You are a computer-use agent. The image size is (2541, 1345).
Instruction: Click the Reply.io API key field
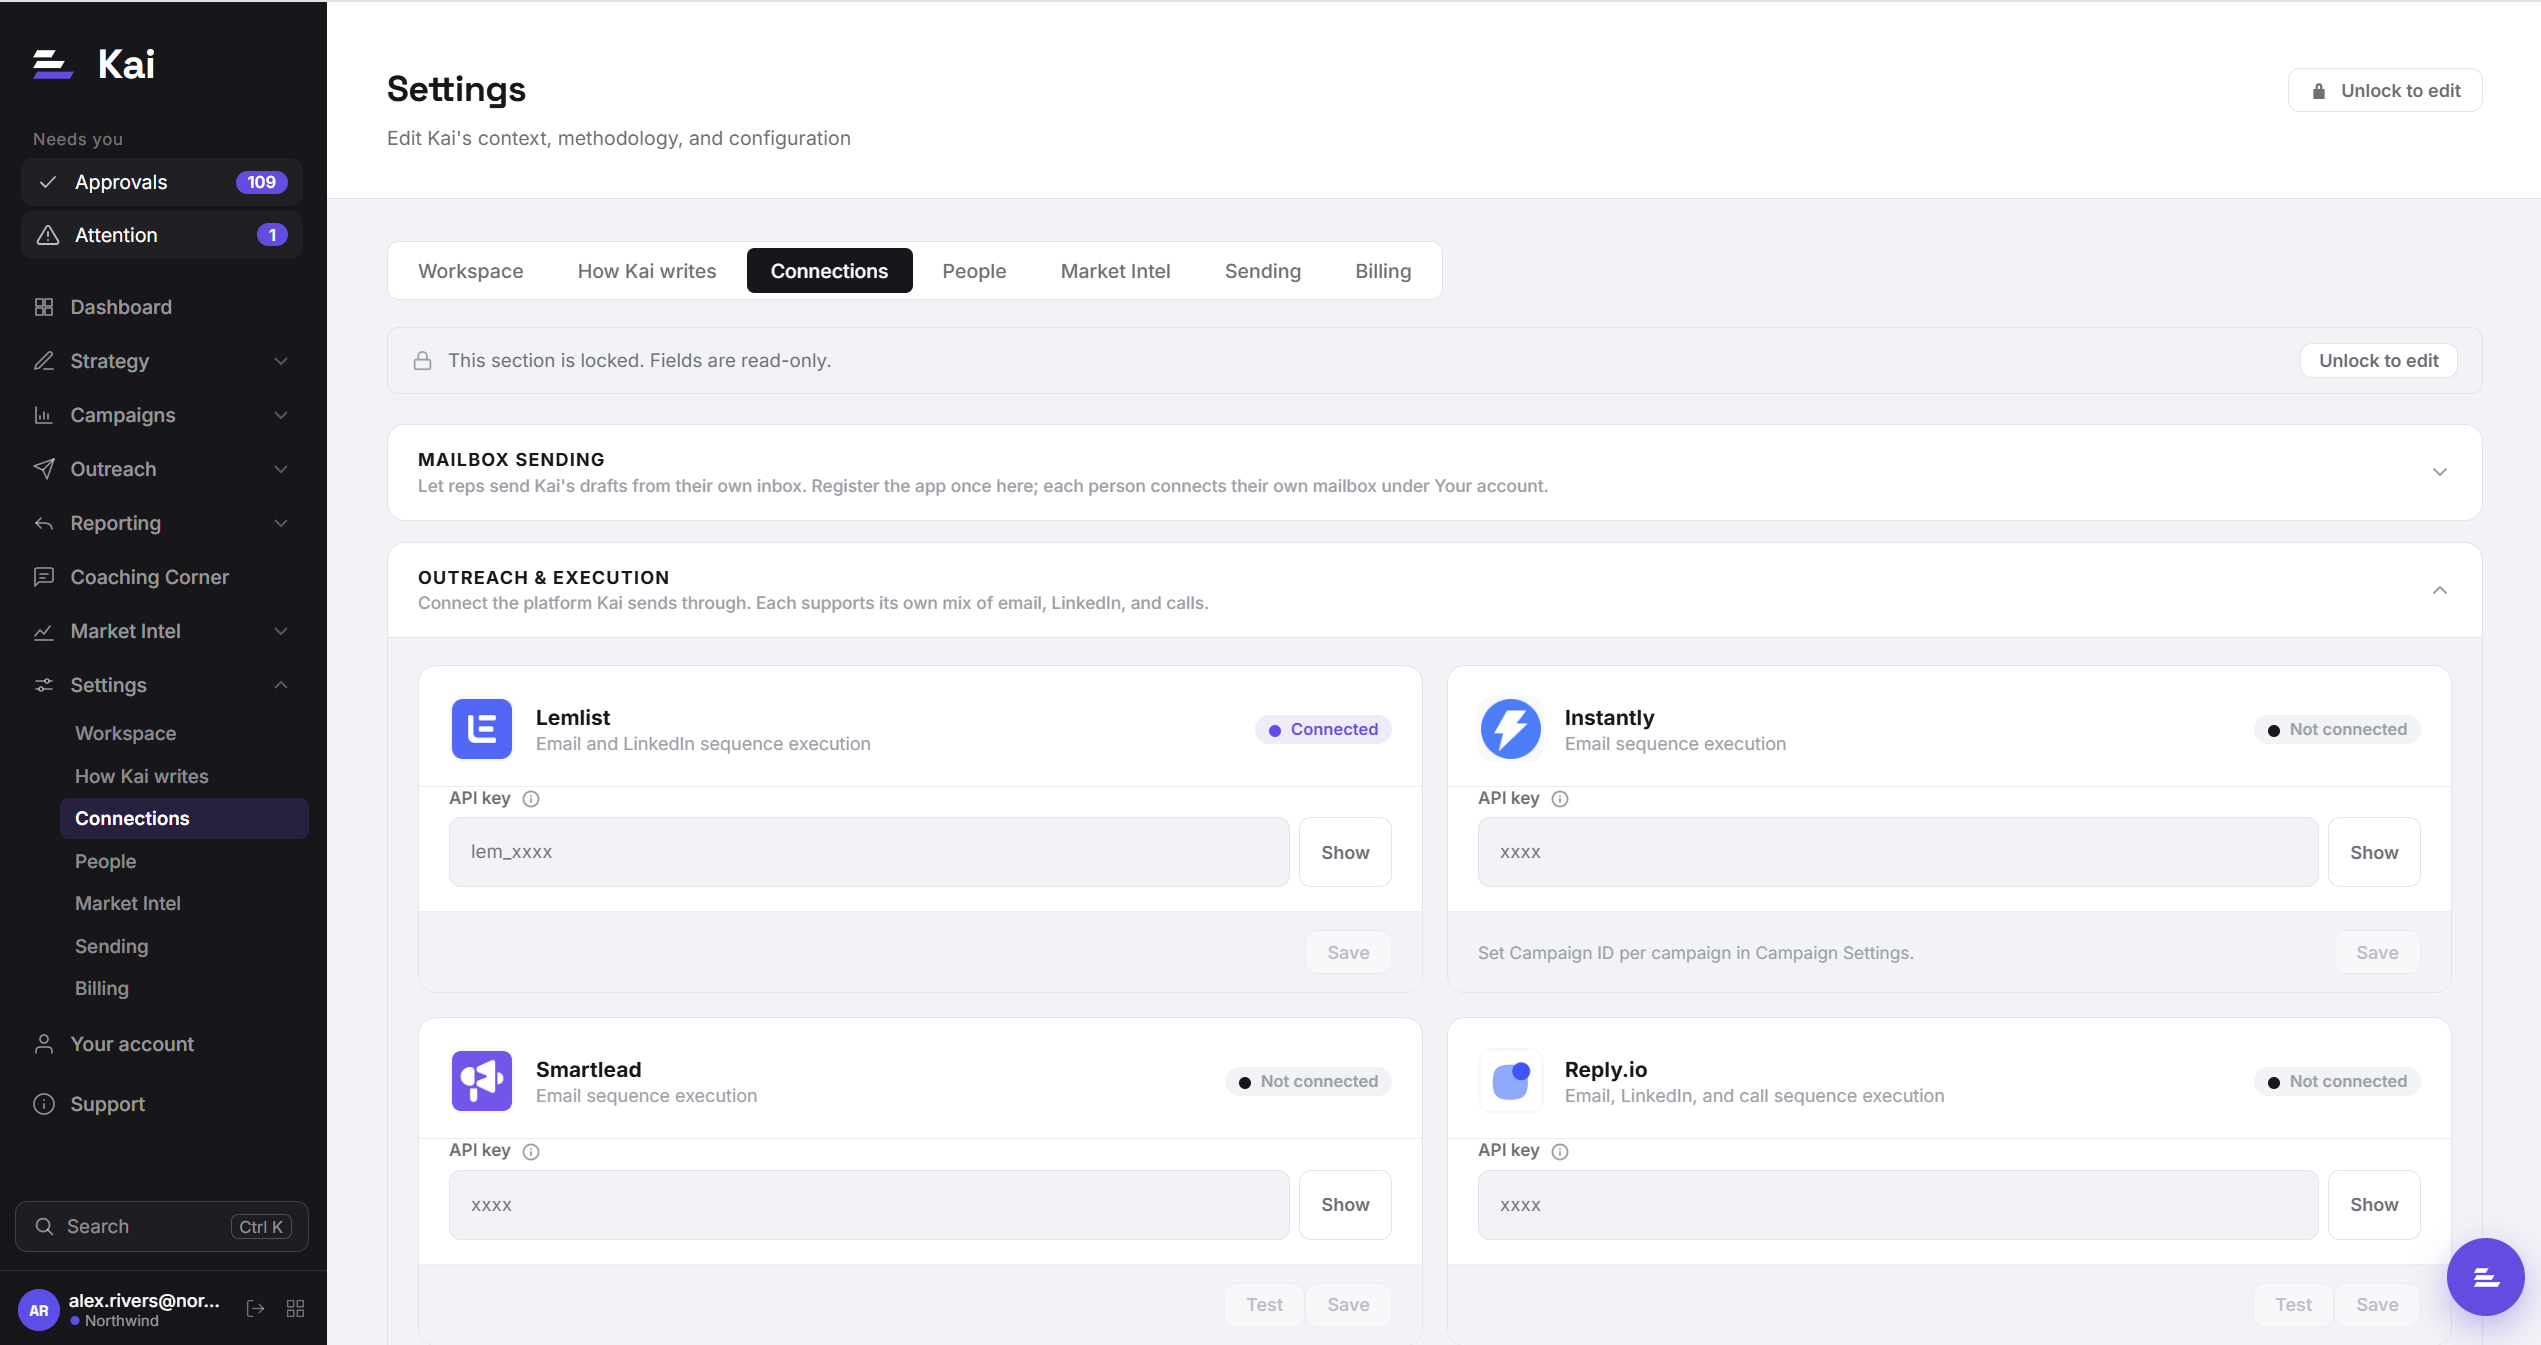pos(1898,1205)
